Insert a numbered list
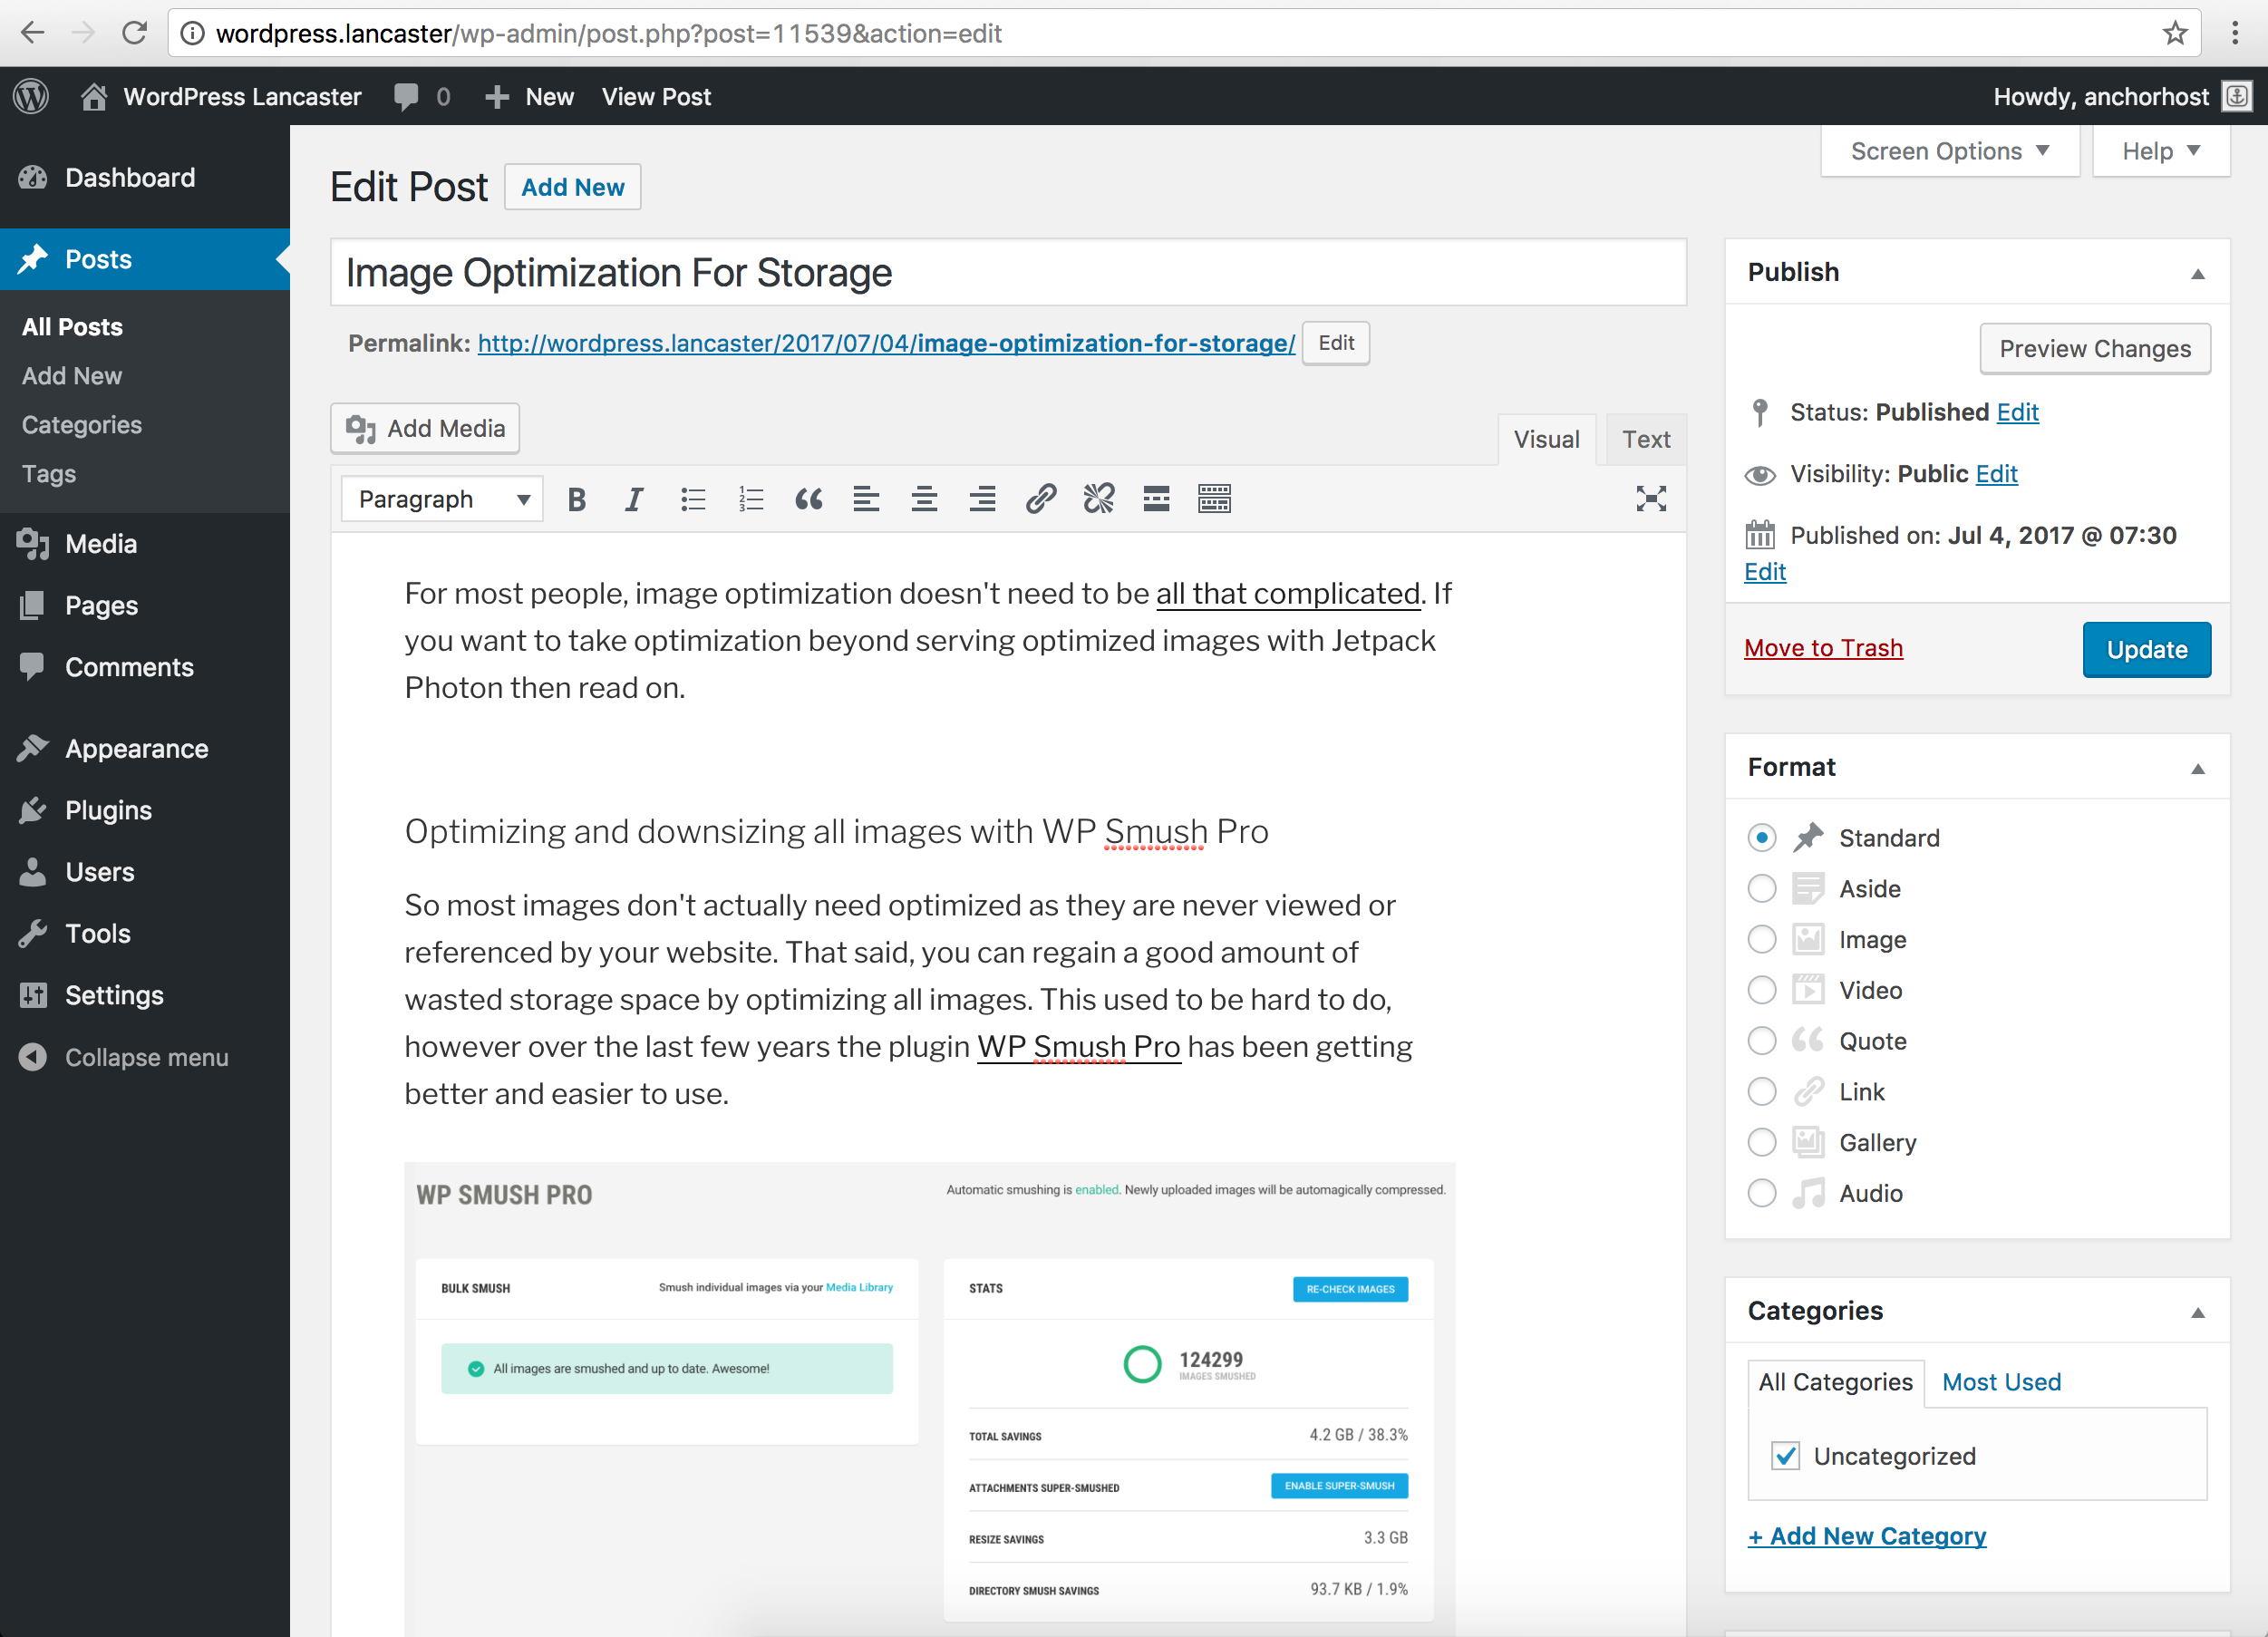 point(751,499)
